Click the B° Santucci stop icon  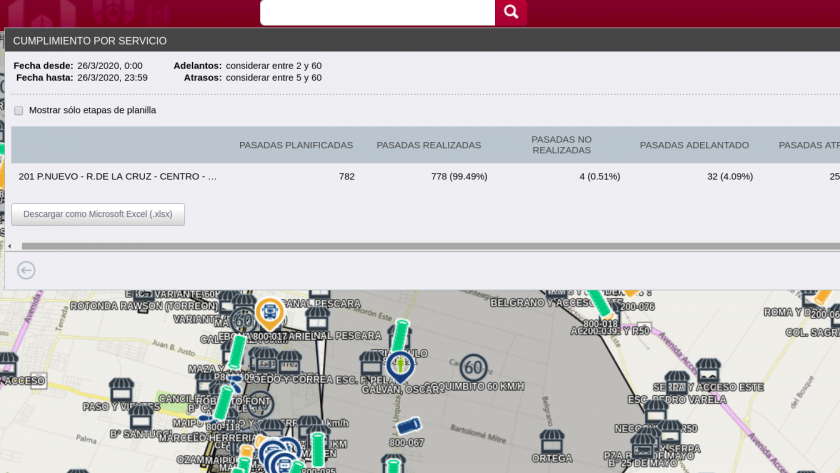coord(141,417)
